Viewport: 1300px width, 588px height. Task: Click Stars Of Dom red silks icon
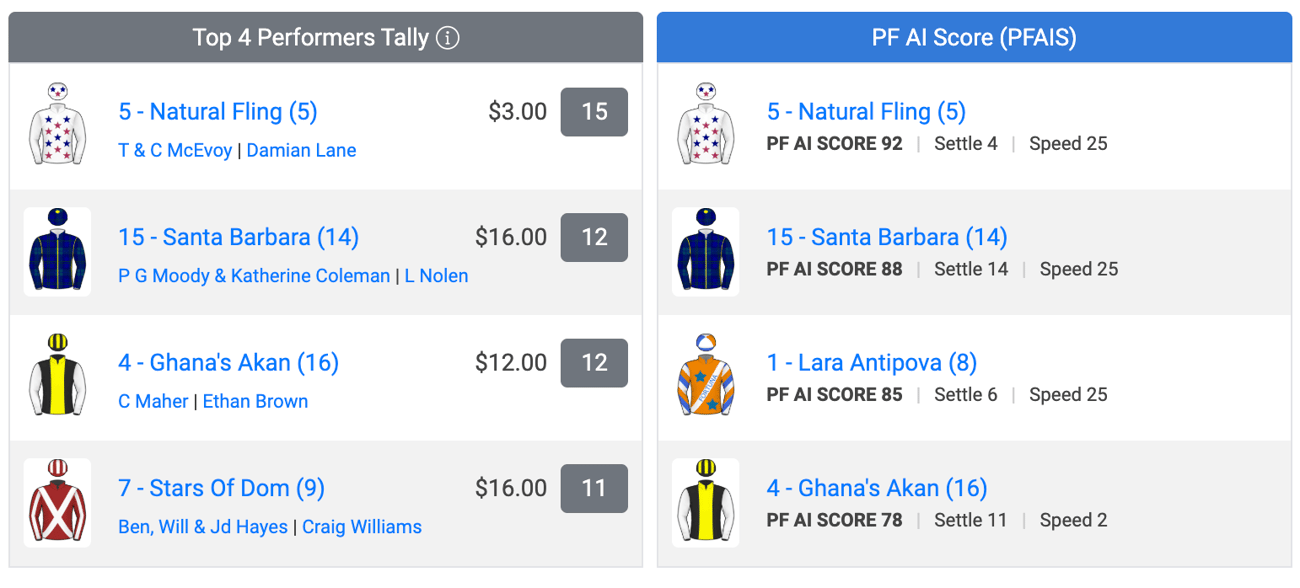pos(57,502)
